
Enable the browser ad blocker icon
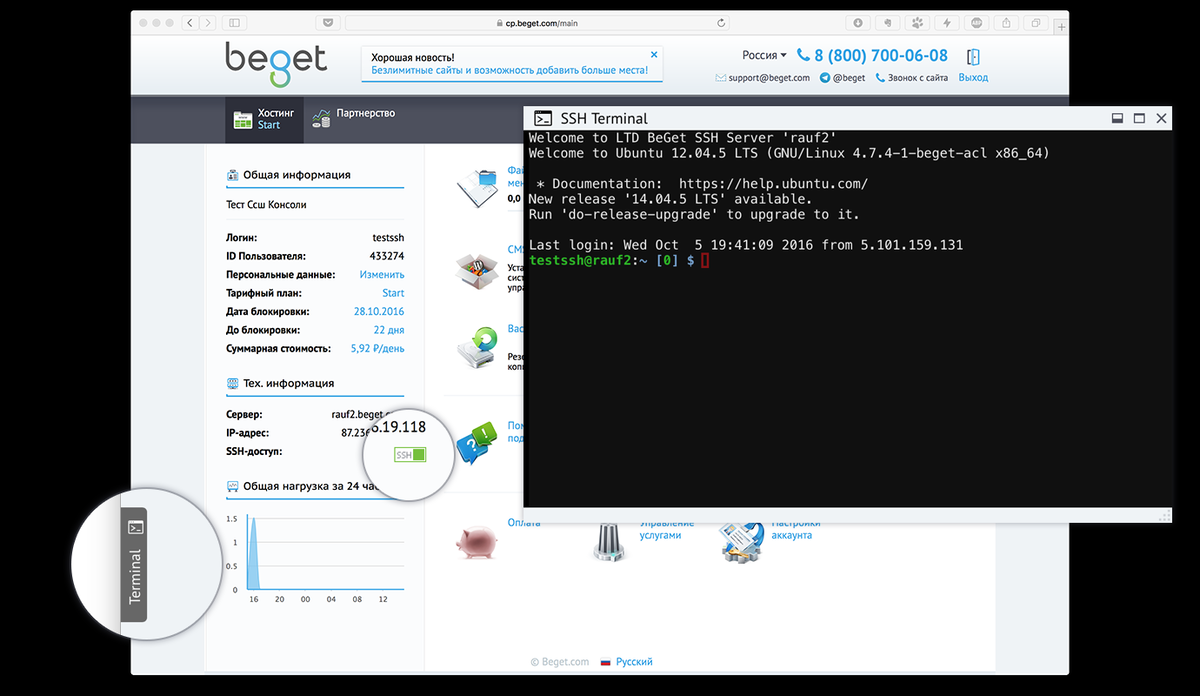(x=975, y=22)
